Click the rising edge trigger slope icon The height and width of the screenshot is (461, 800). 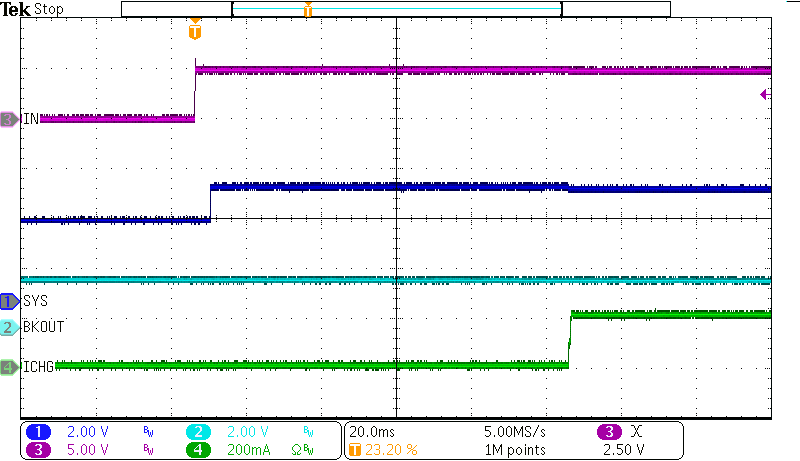coord(637,432)
